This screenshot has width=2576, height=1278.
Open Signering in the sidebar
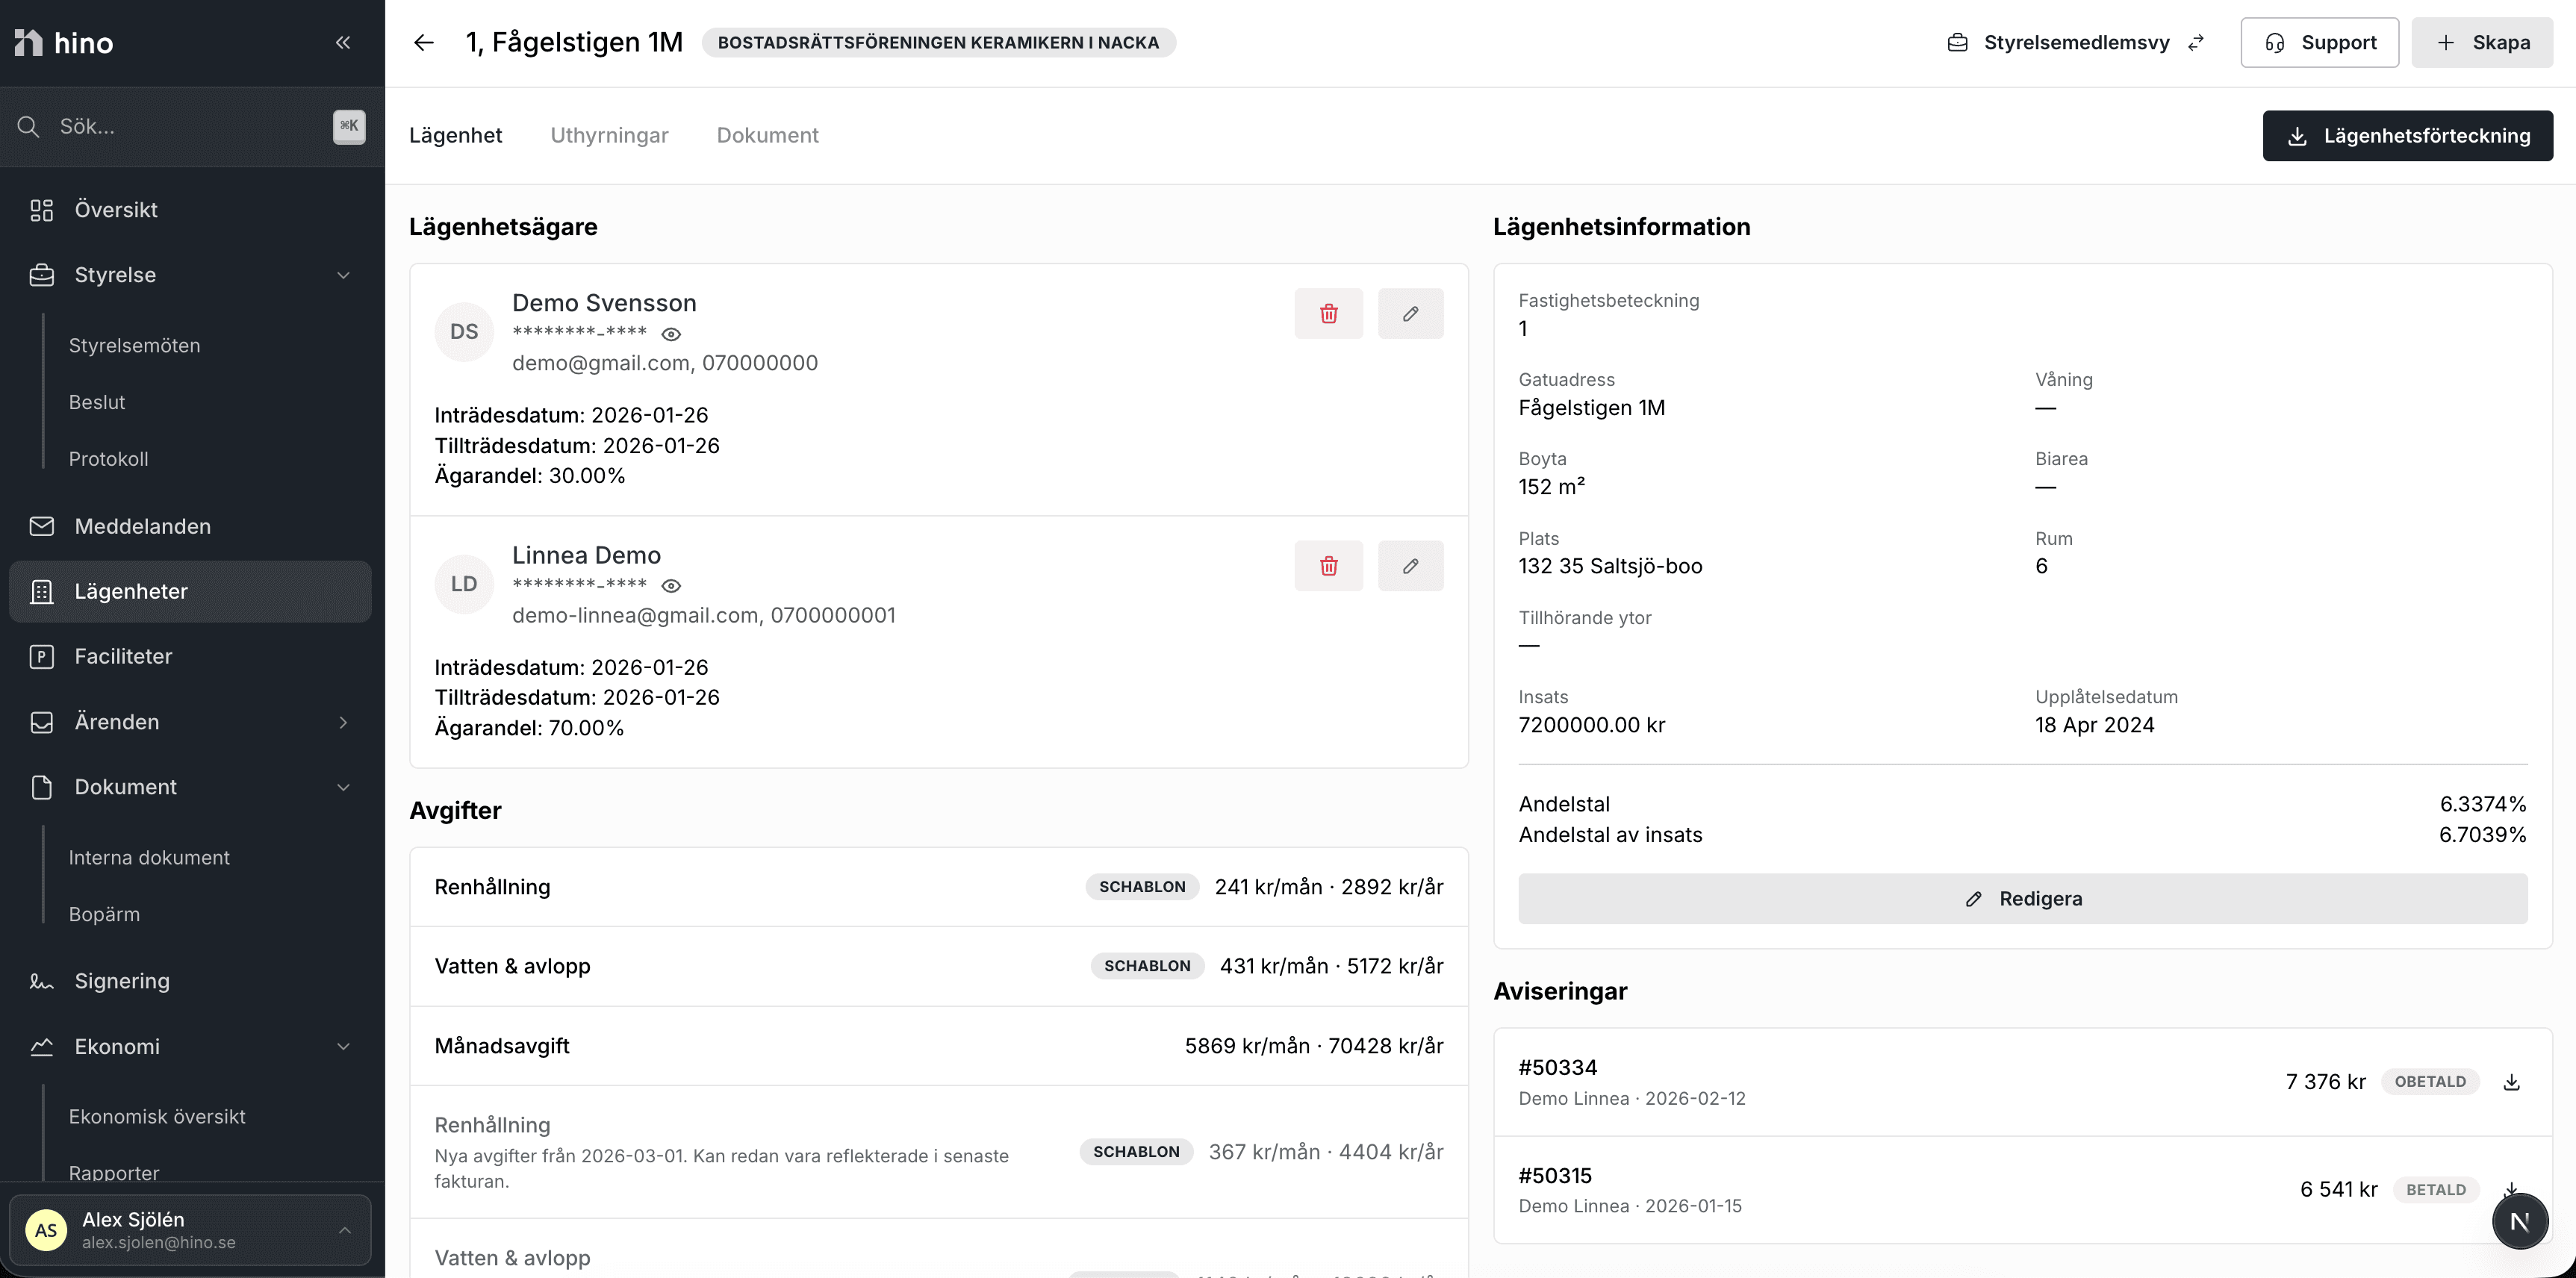coord(122,981)
